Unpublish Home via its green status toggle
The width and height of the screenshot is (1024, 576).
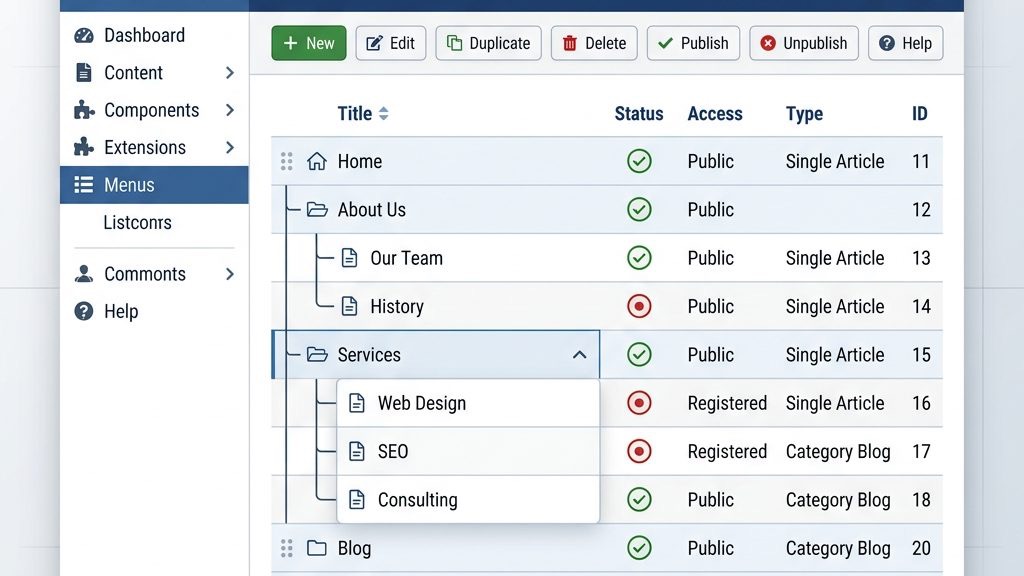pyautogui.click(x=639, y=161)
